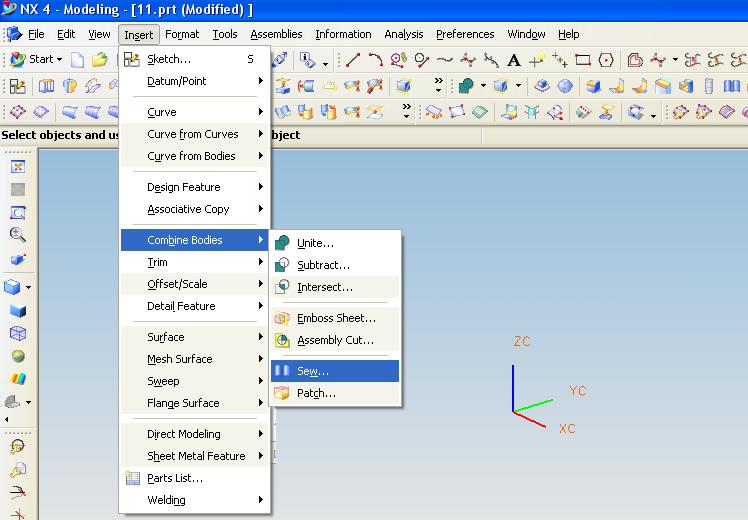Viewport: 748px width, 520px height.
Task: Open the view orientation dropdown arrow
Action: (x=29, y=402)
